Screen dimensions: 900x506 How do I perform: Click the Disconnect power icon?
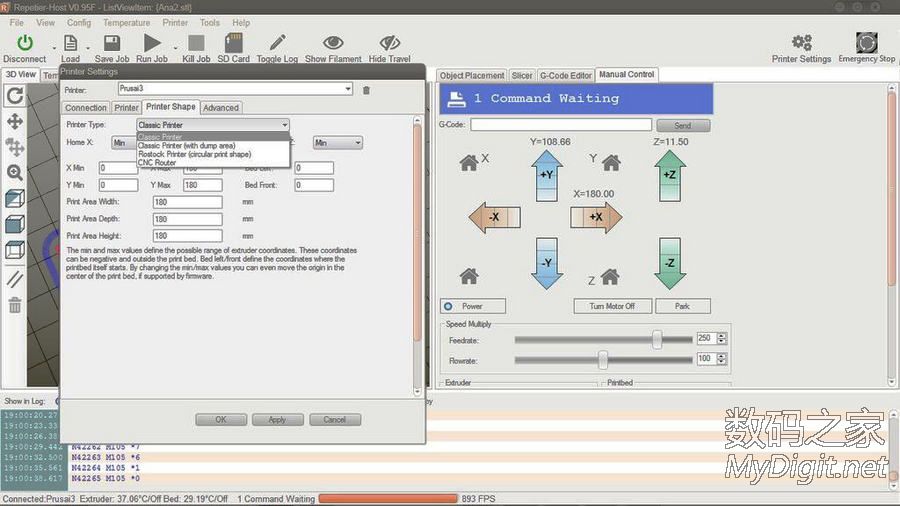click(x=25, y=43)
